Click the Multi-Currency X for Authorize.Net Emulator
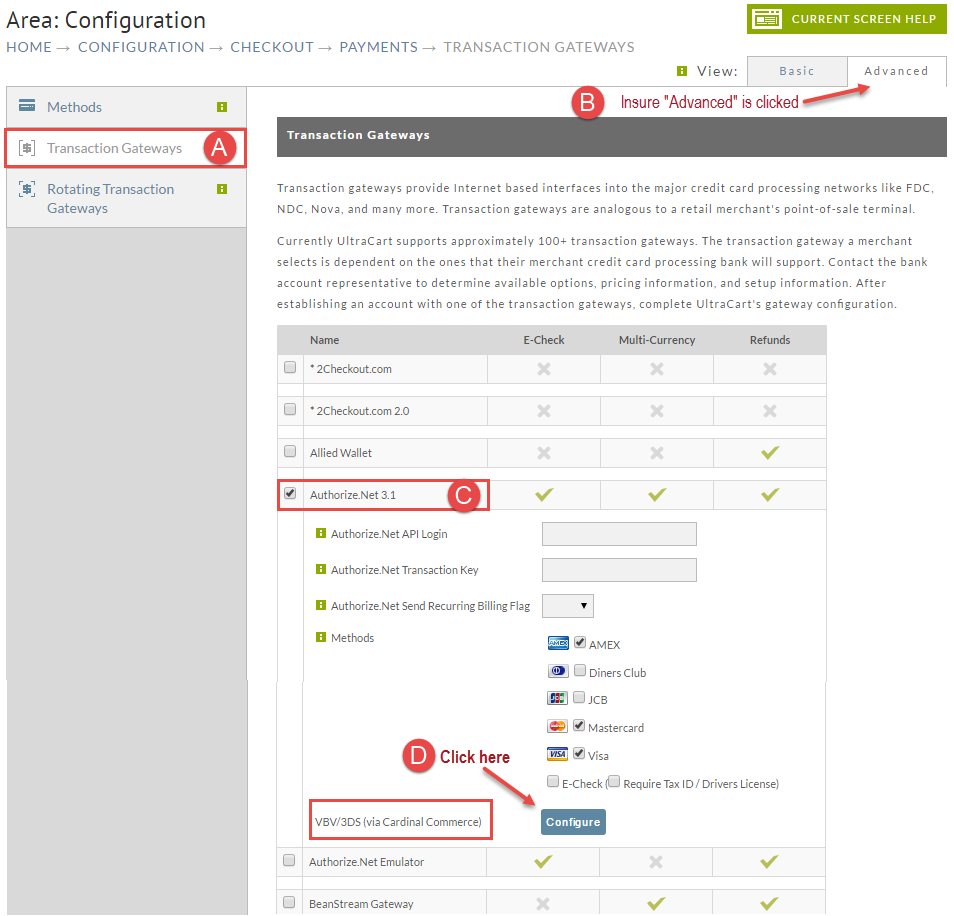This screenshot has width=954, height=916. pos(655,861)
